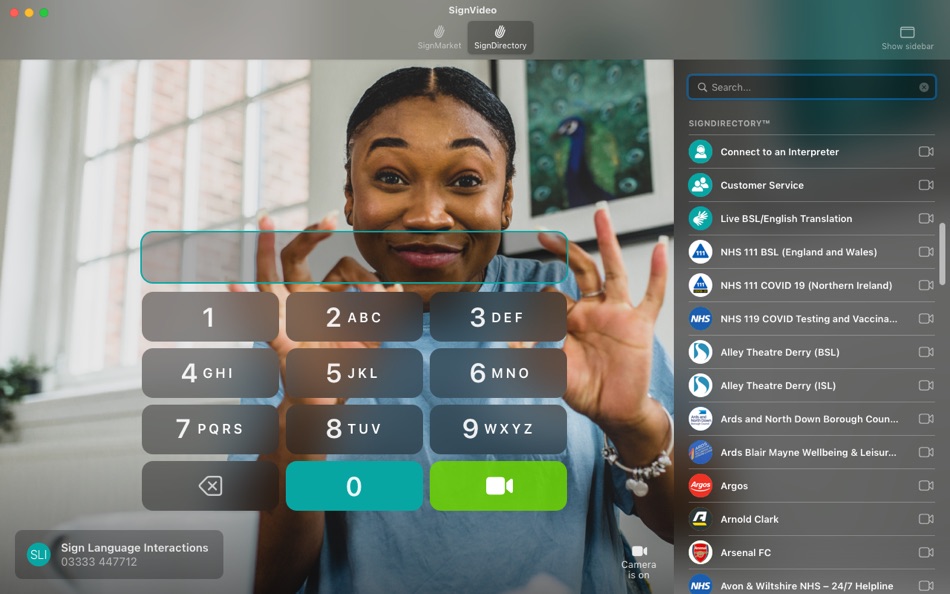Viewport: 950px width, 594px height.
Task: Video call Live BSL/English Translation
Action: pyautogui.click(x=925, y=218)
